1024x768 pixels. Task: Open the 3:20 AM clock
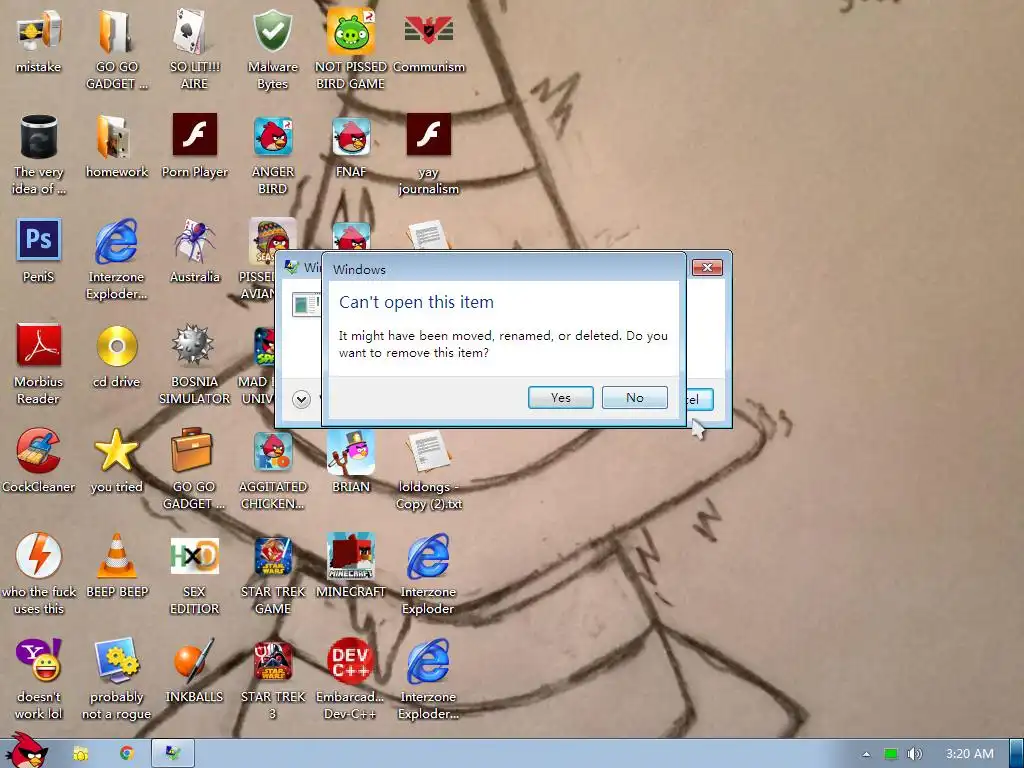(970, 754)
